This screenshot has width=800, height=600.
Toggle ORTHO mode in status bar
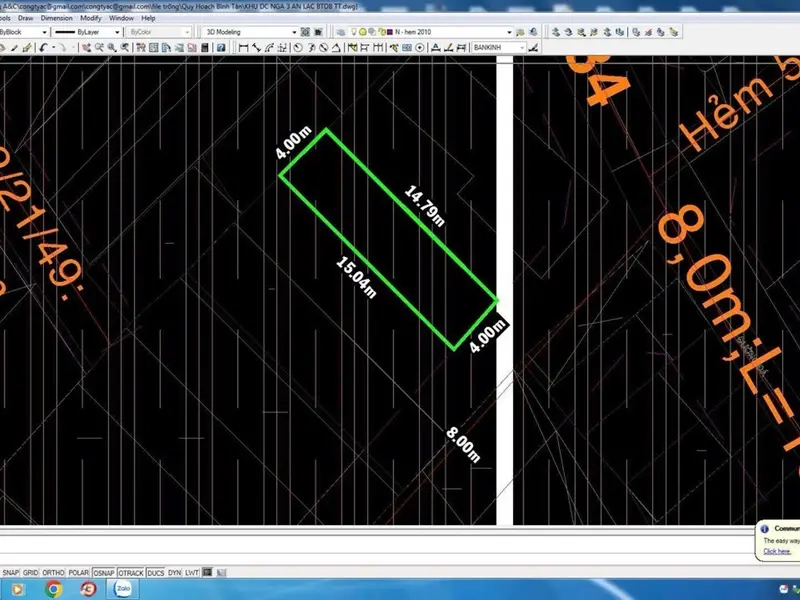pyautogui.click(x=53, y=572)
